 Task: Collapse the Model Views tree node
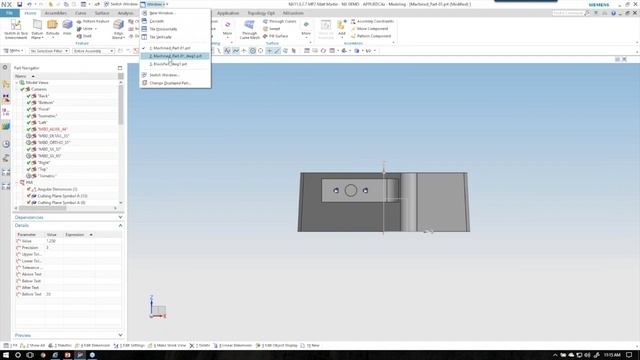pyautogui.click(x=17, y=83)
